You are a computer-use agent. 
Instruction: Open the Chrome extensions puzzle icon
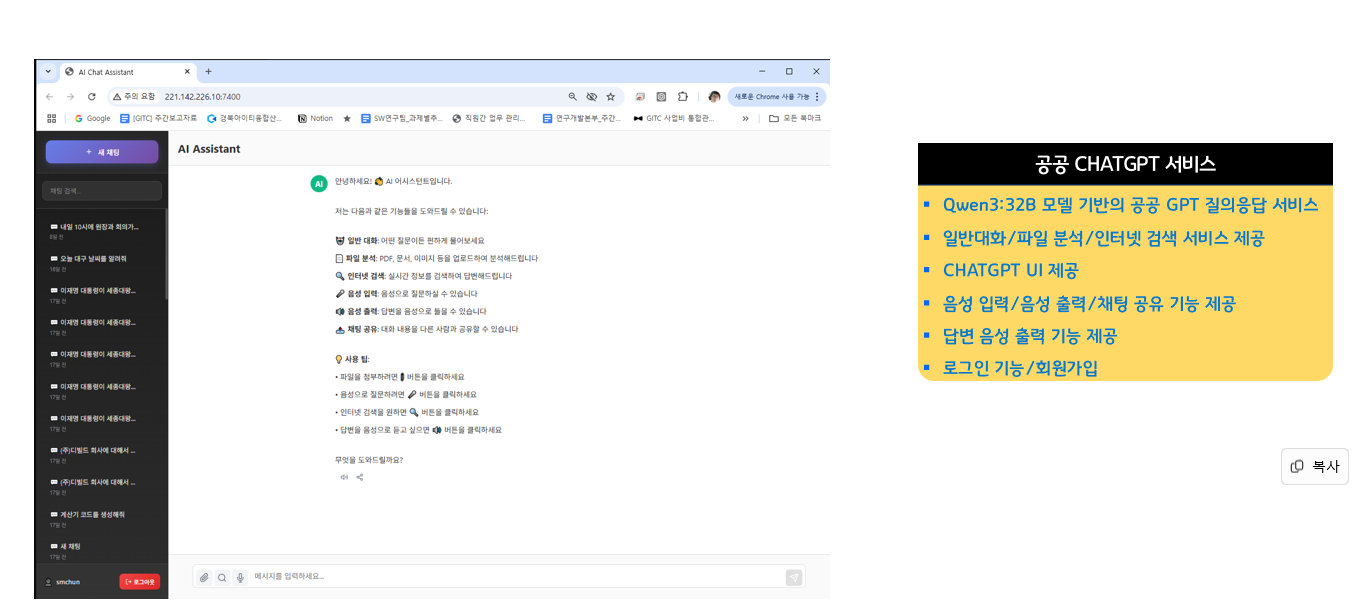pos(683,97)
